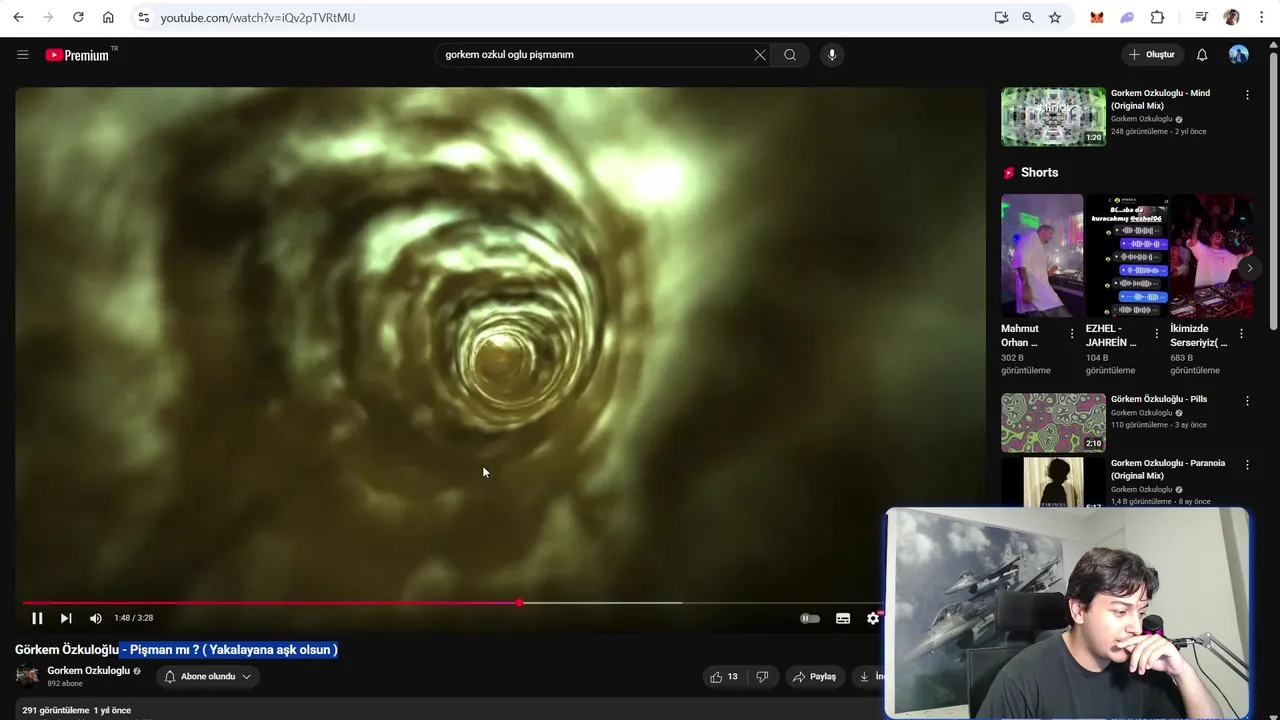Click the address bar URL
The height and width of the screenshot is (720, 1280).
(x=258, y=17)
